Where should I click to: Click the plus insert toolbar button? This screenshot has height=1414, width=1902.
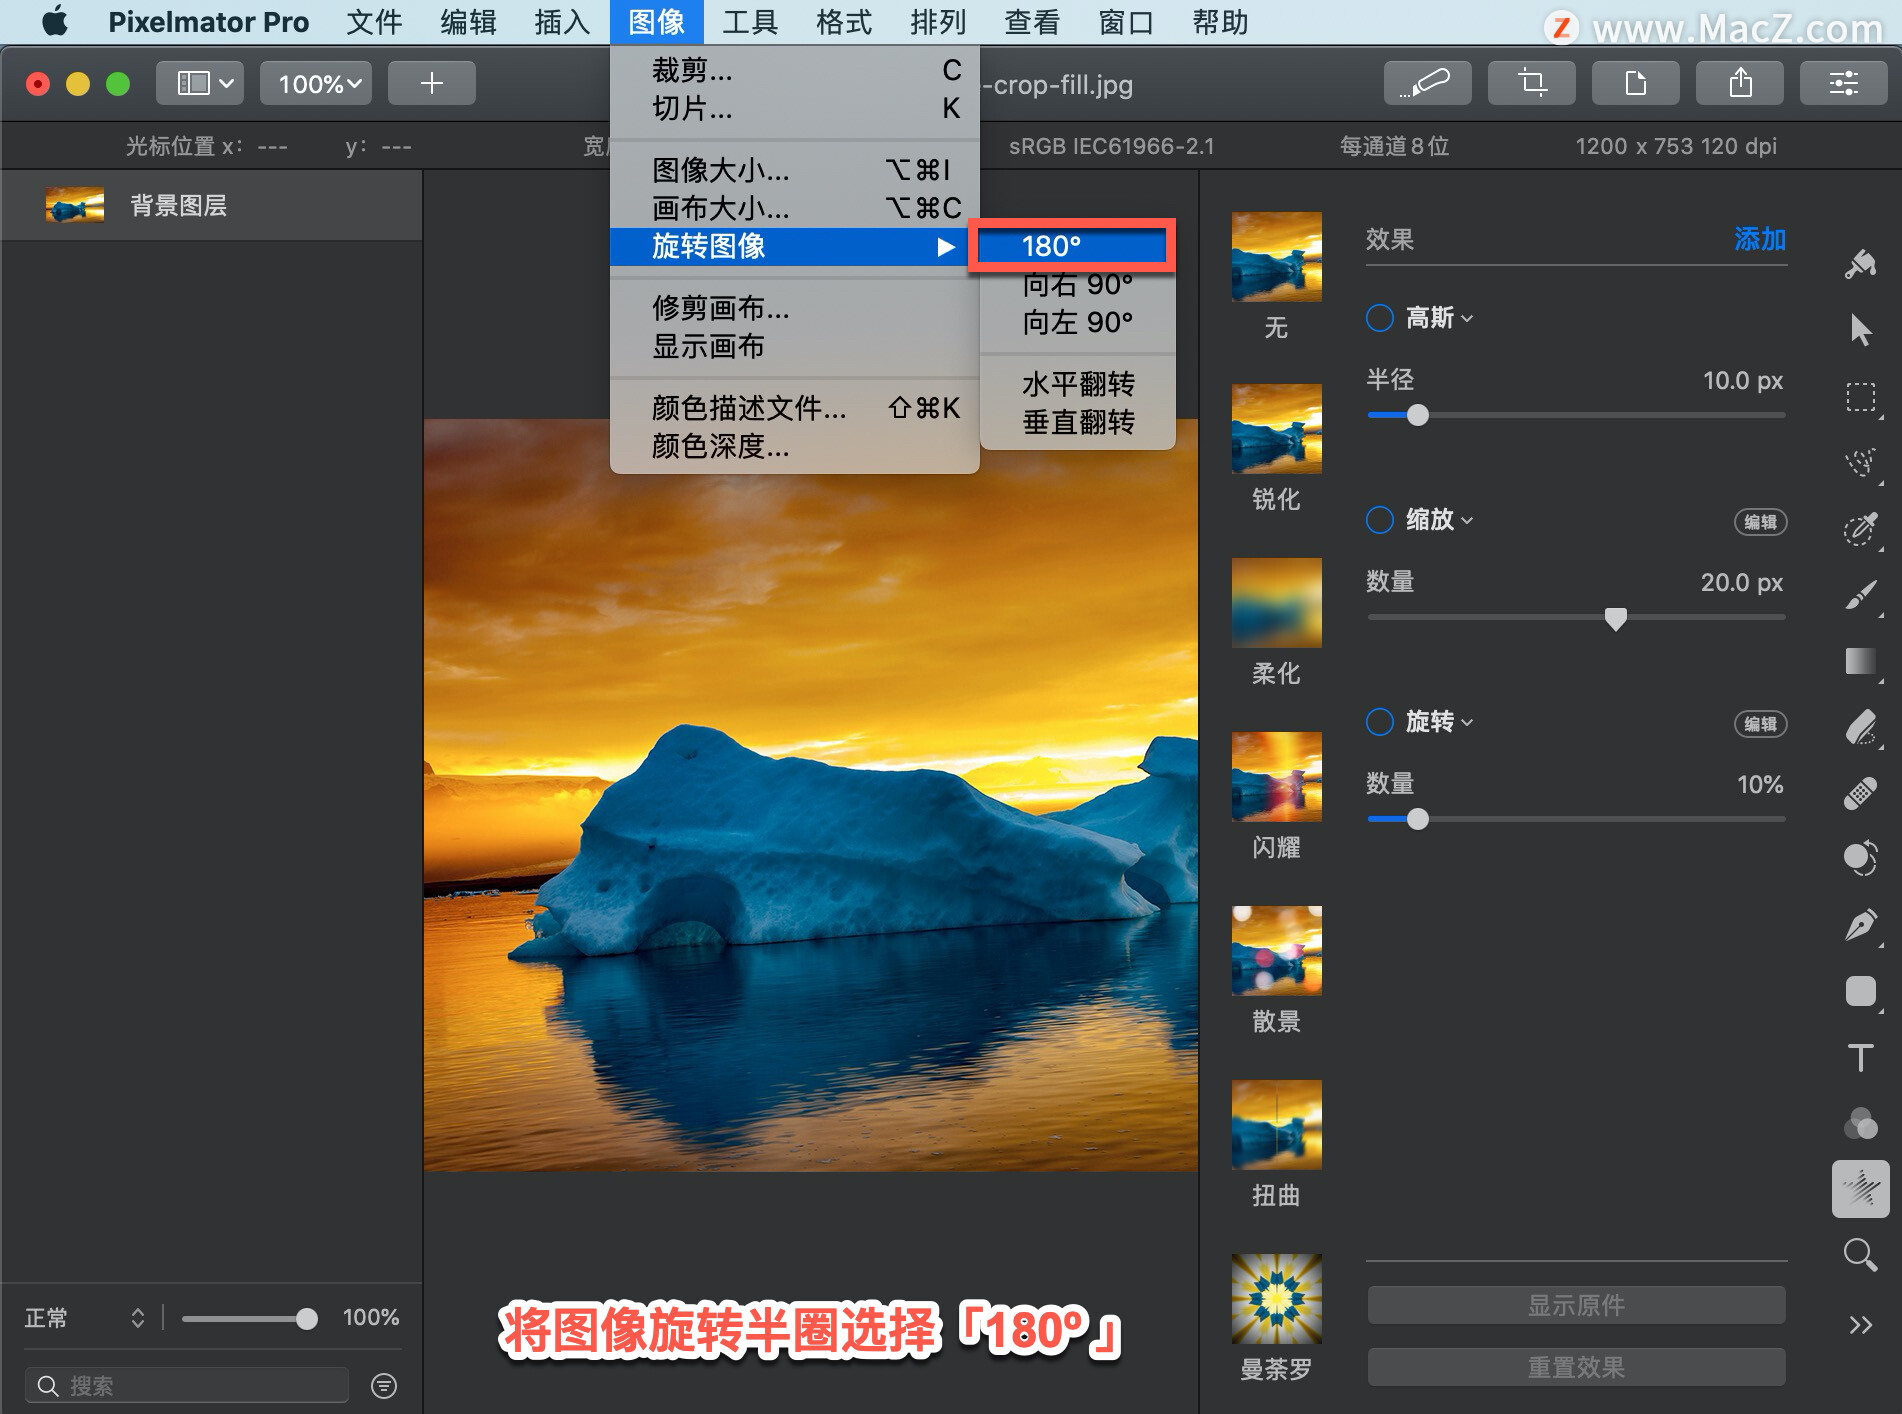431,83
